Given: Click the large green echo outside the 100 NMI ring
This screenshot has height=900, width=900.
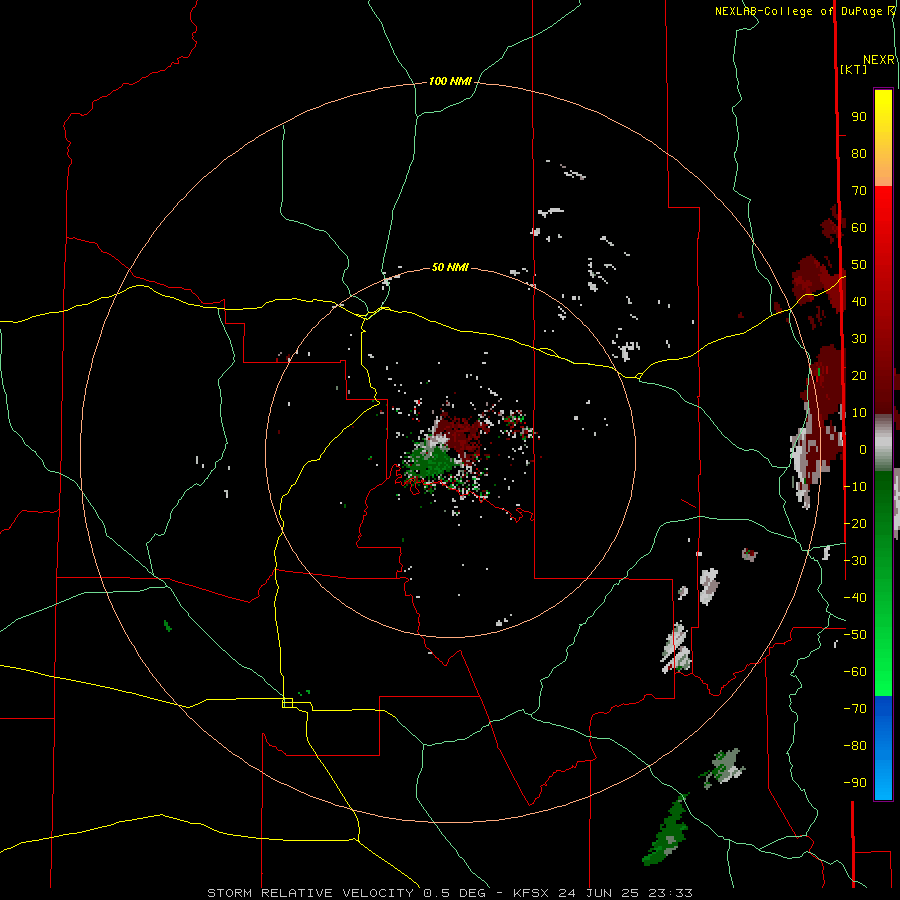Looking at the screenshot, I should click(x=666, y=831).
